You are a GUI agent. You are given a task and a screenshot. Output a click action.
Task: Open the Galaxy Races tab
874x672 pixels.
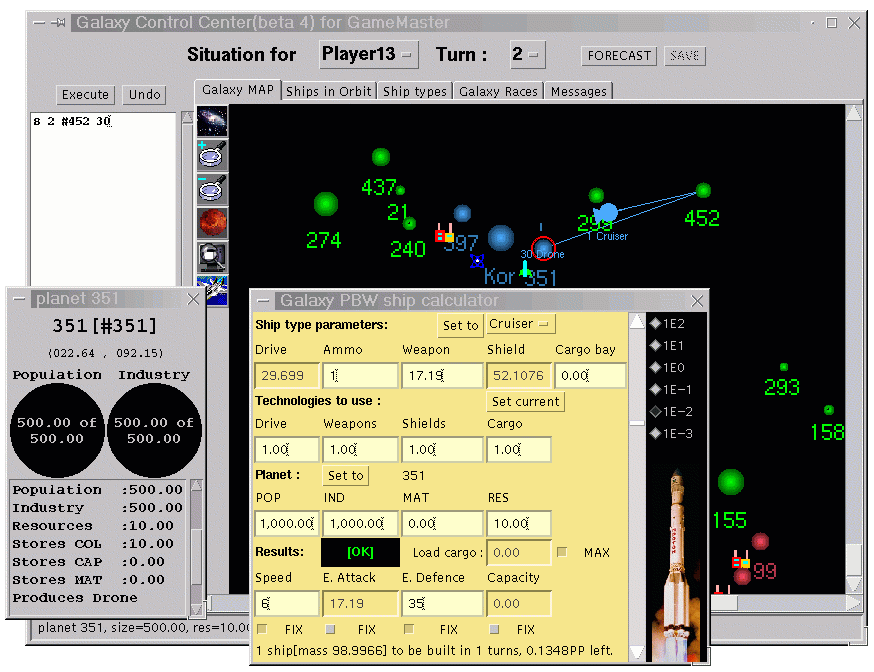pyautogui.click(x=498, y=91)
